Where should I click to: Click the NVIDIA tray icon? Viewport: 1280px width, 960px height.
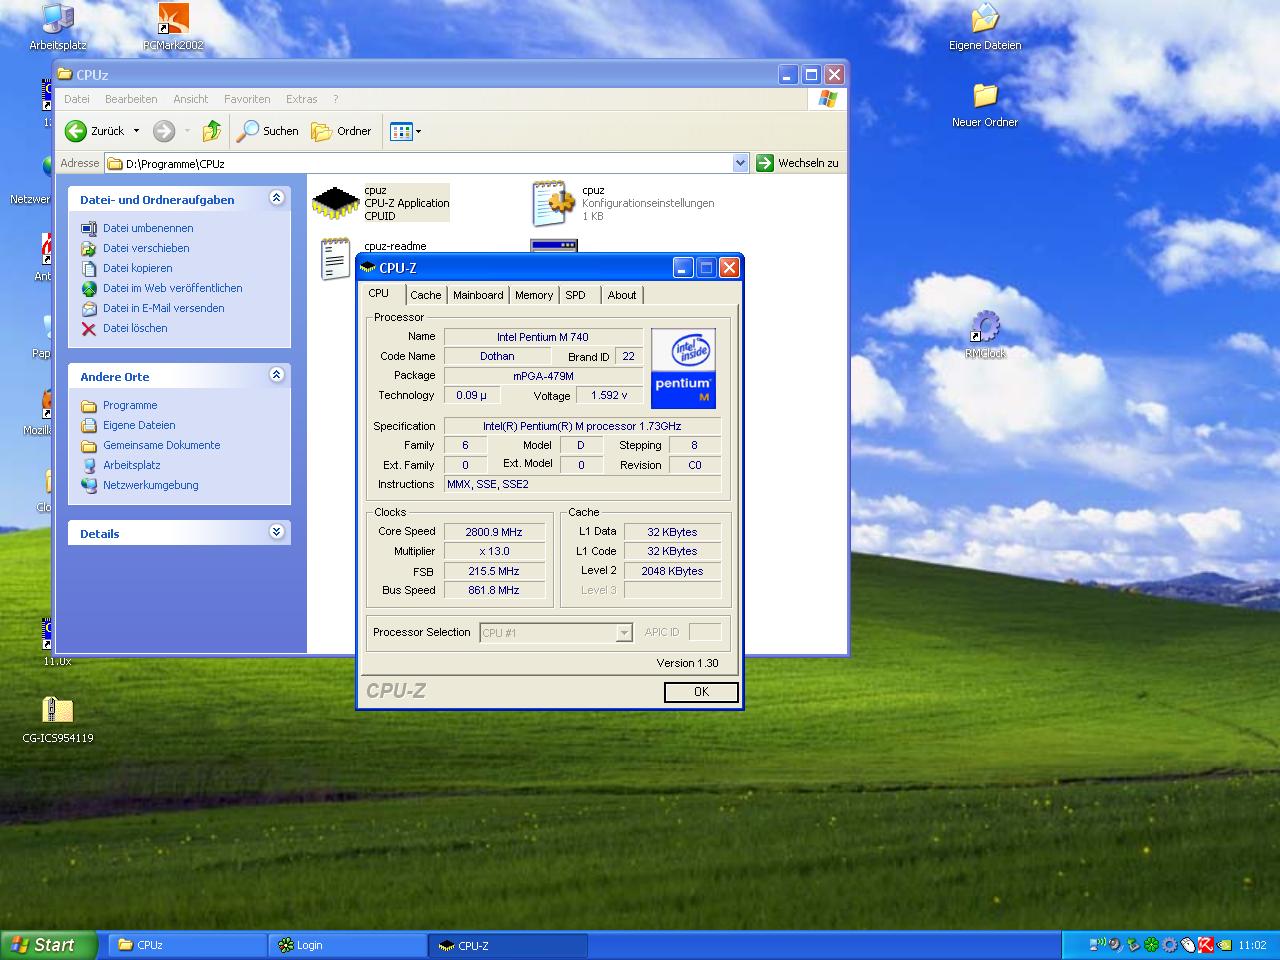pos(1223,944)
